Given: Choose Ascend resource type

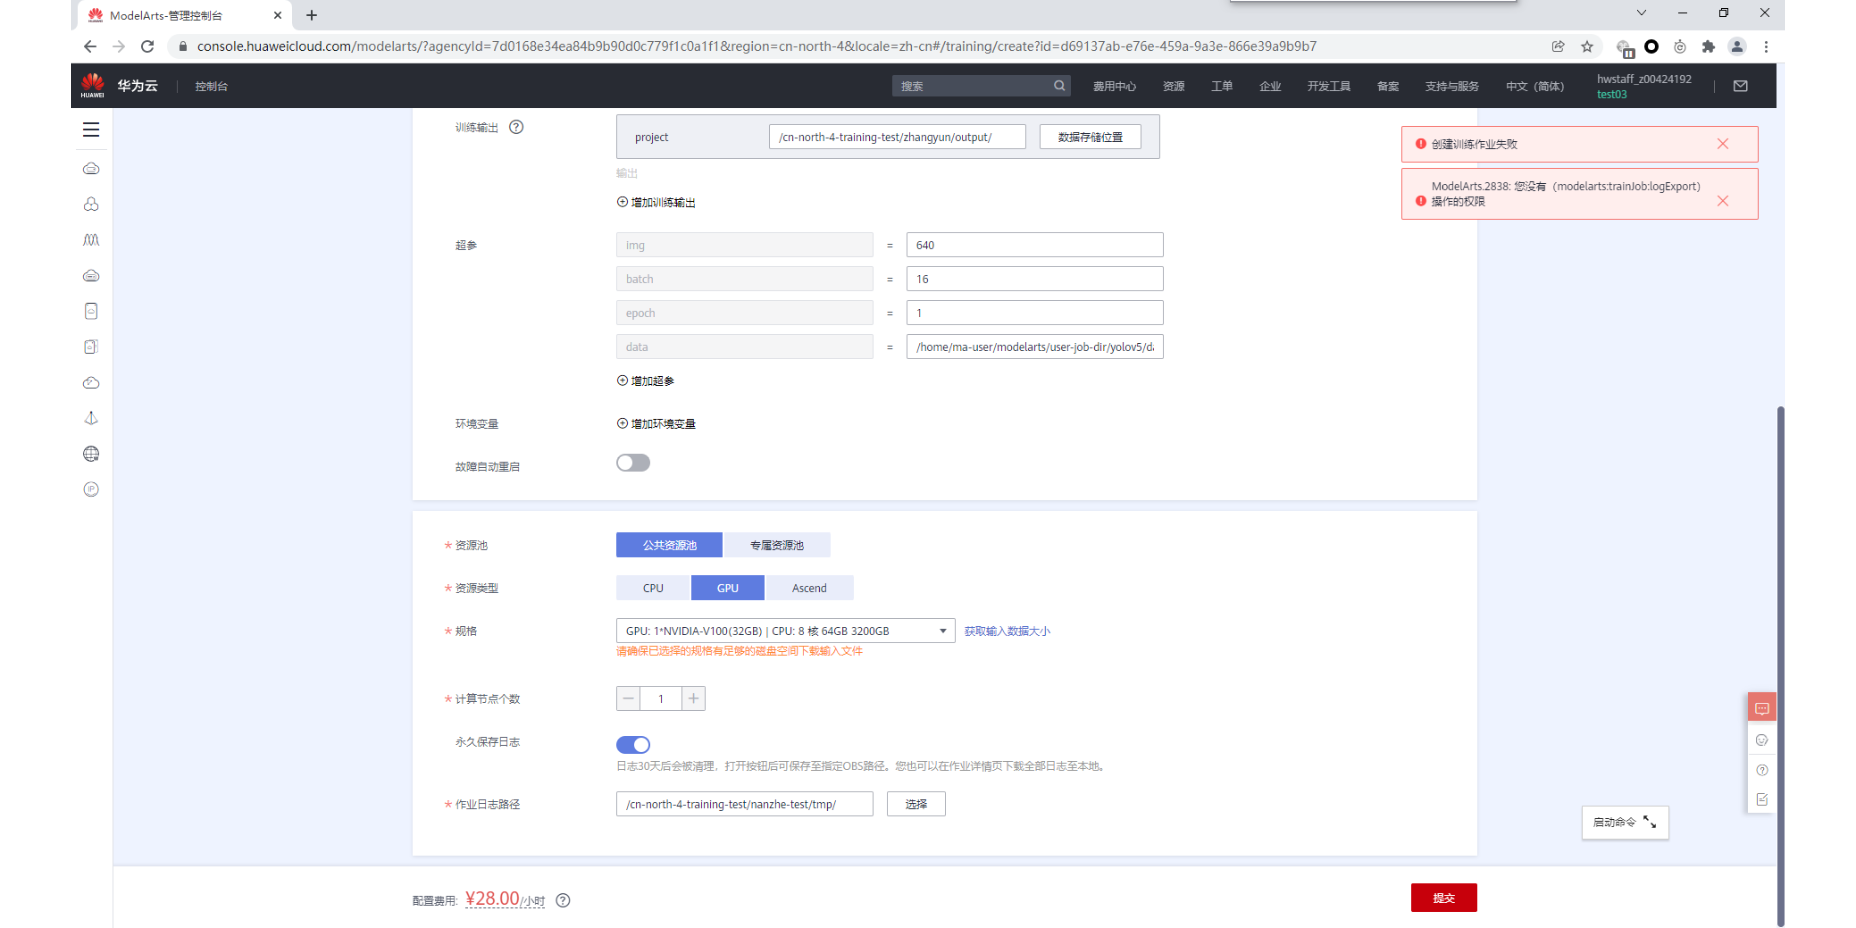Looking at the screenshot, I should 809,588.
